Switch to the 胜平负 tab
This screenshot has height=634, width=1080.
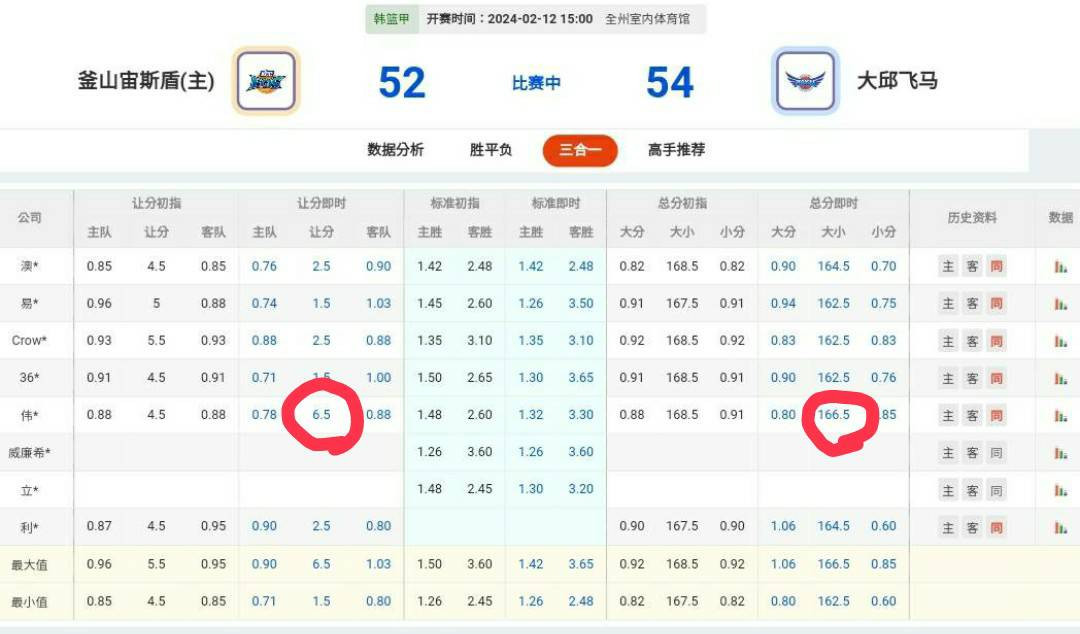490,150
